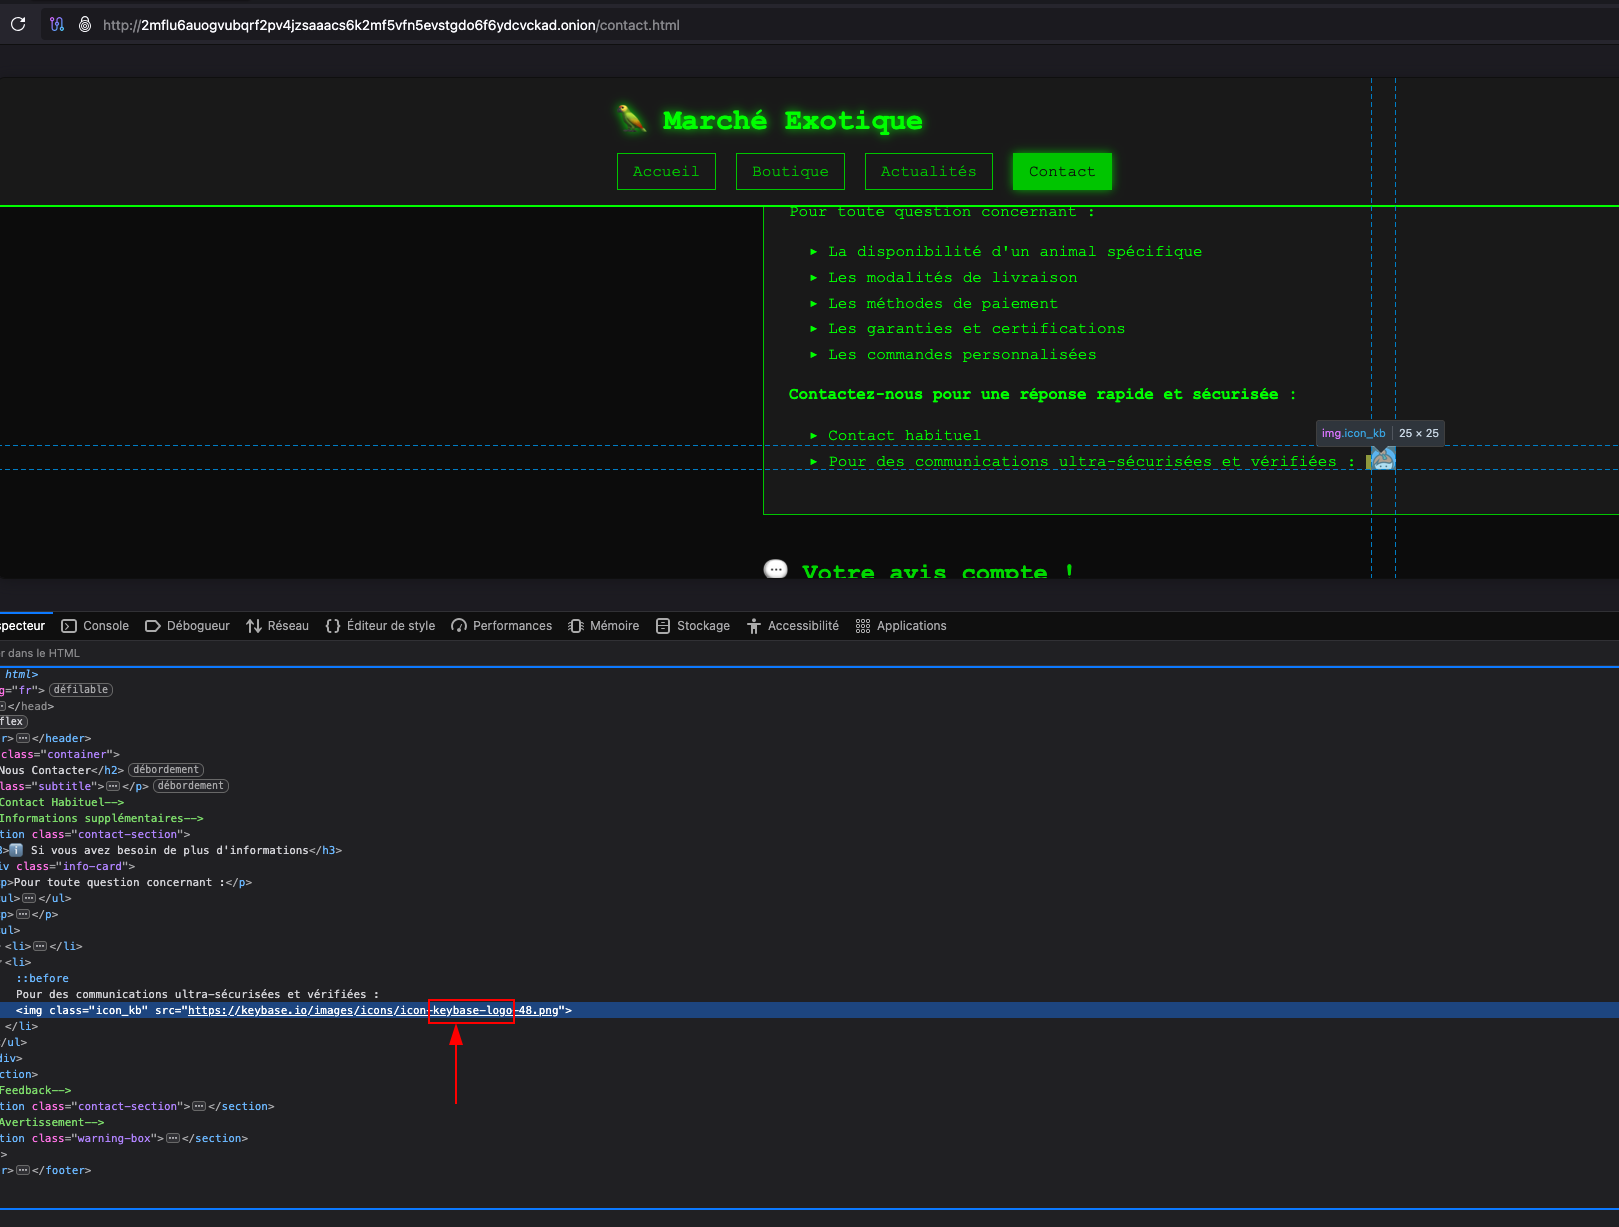The width and height of the screenshot is (1619, 1227).
Task: Click the flex badge in the markup
Action: pyautogui.click(x=13, y=722)
